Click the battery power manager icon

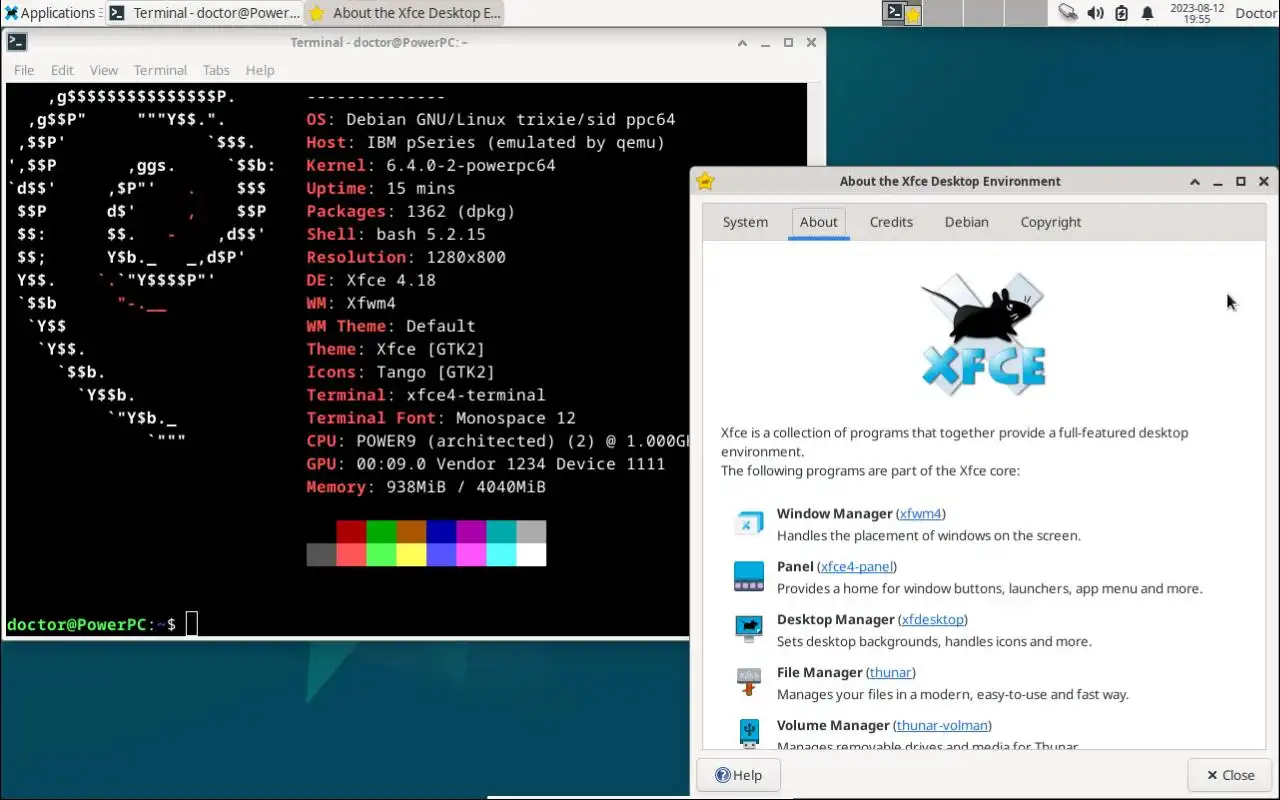(x=1121, y=13)
